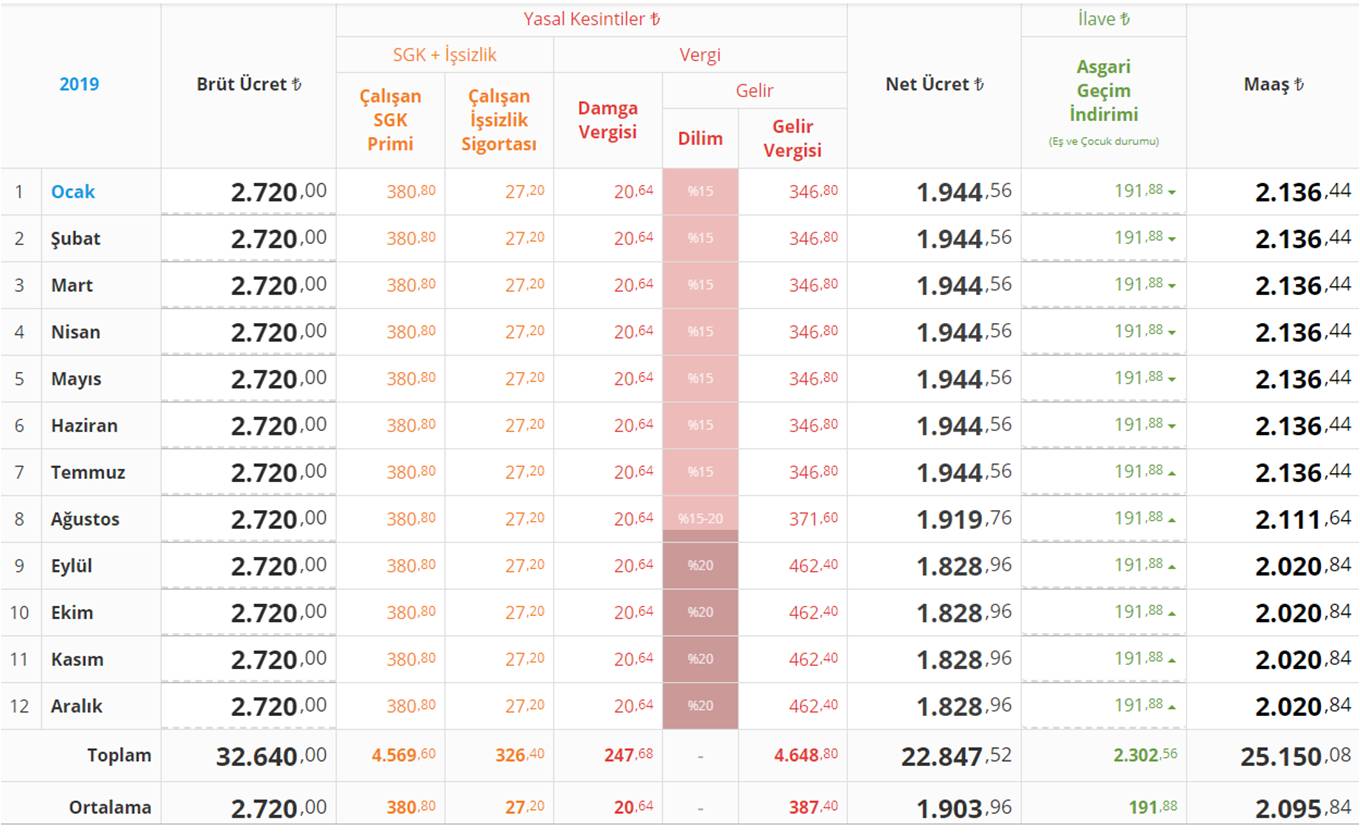This screenshot has width=1360, height=834.
Task: Click the Brüt Ücret field for Aralık
Action: point(248,706)
